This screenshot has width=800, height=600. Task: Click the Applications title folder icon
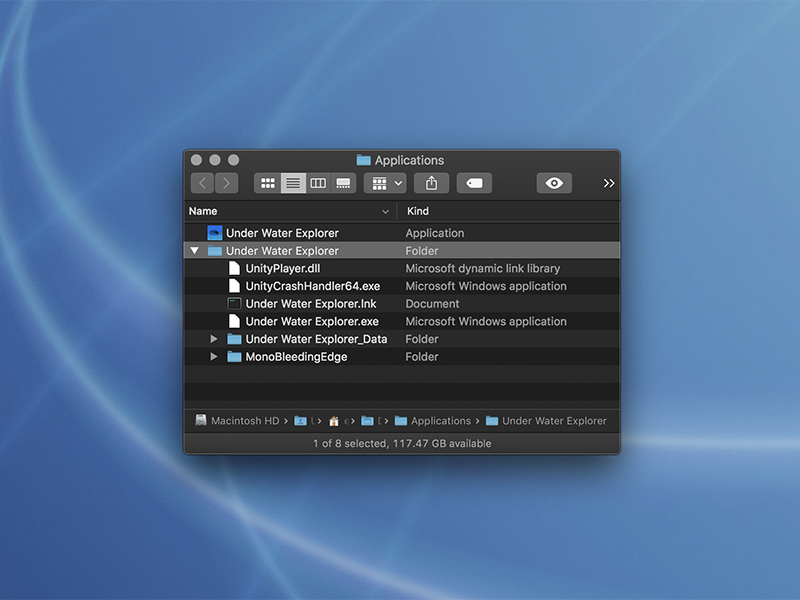pyautogui.click(x=363, y=160)
